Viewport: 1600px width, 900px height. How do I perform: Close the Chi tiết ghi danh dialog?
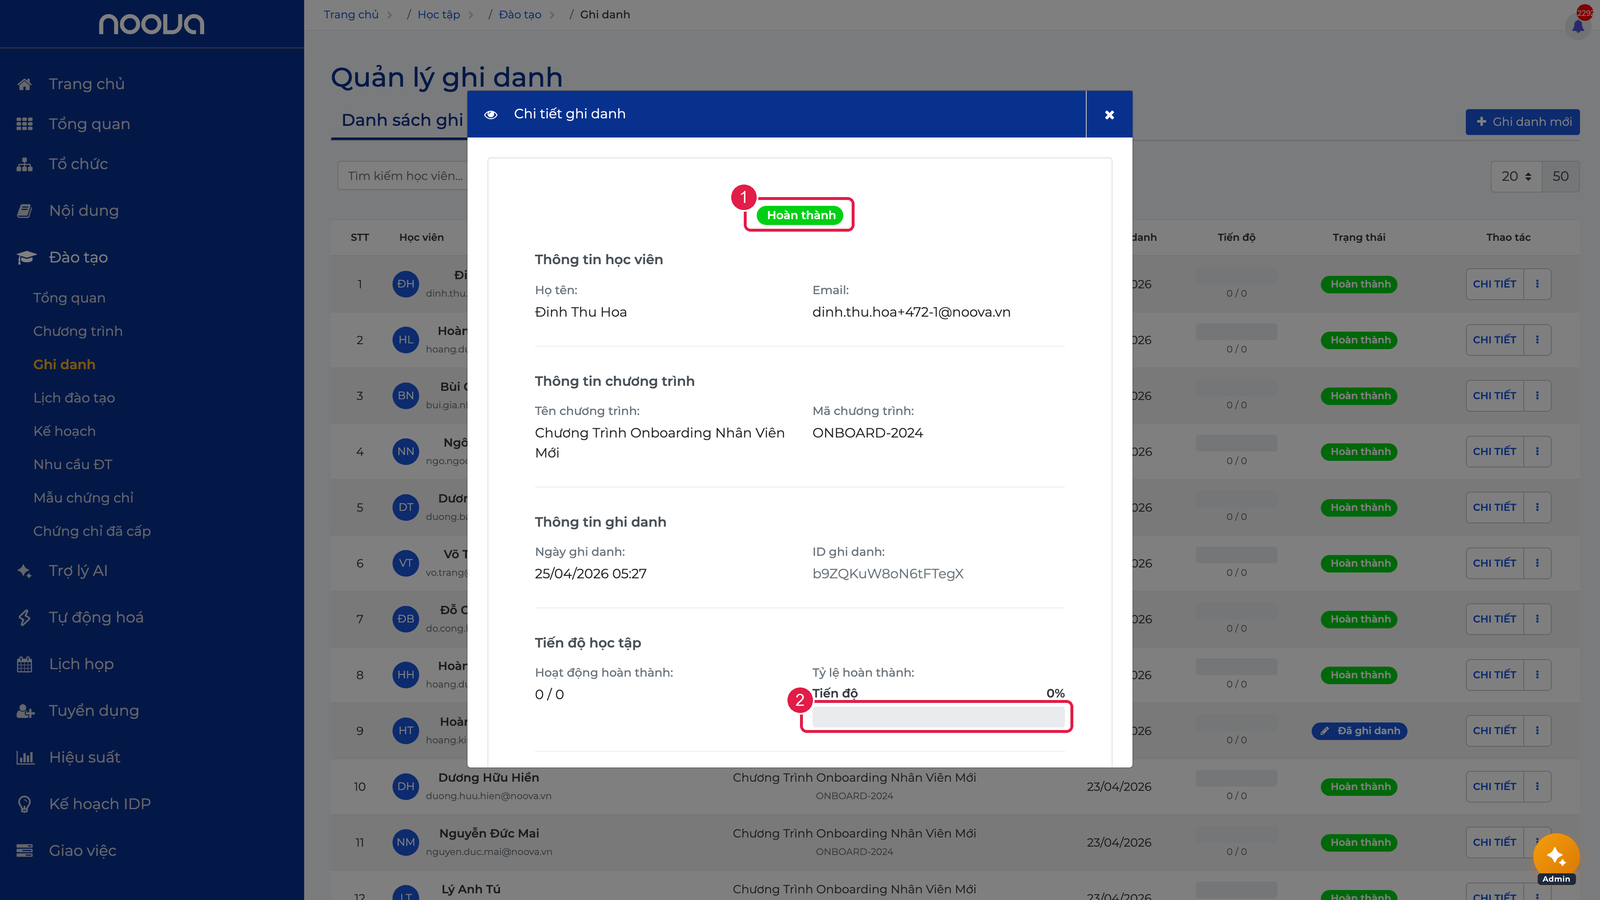click(x=1109, y=114)
